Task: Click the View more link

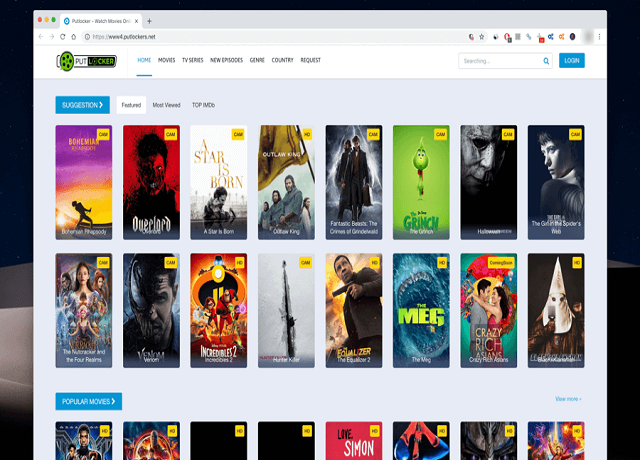Action: pos(567,399)
